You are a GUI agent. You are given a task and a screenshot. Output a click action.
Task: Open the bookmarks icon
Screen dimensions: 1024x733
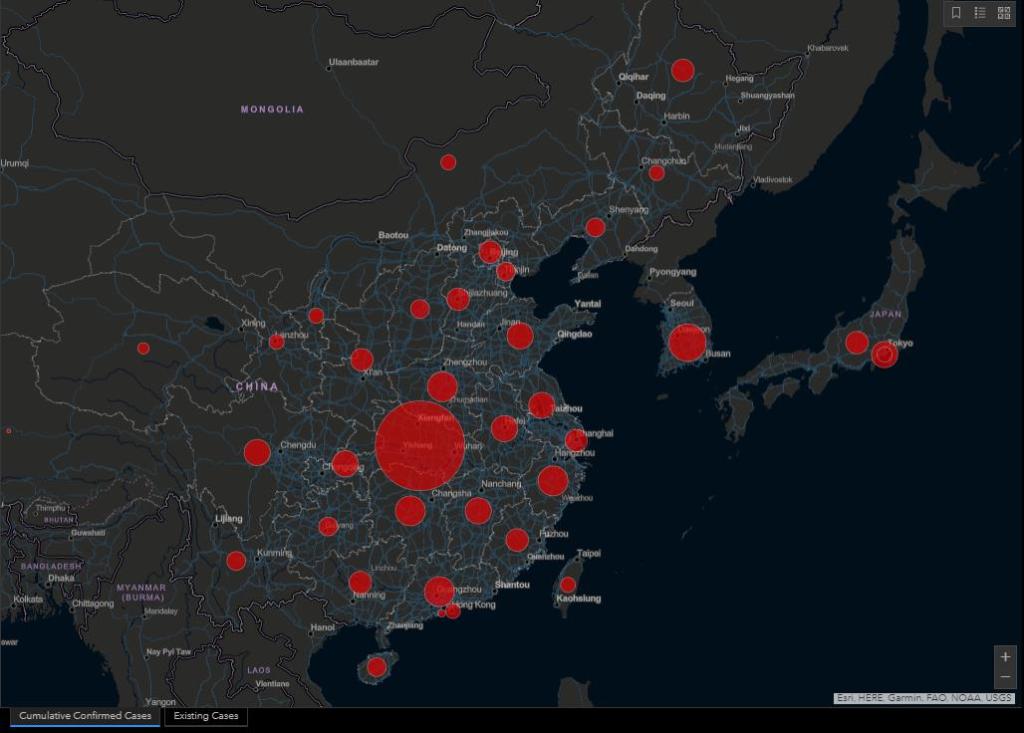pyautogui.click(x=956, y=13)
